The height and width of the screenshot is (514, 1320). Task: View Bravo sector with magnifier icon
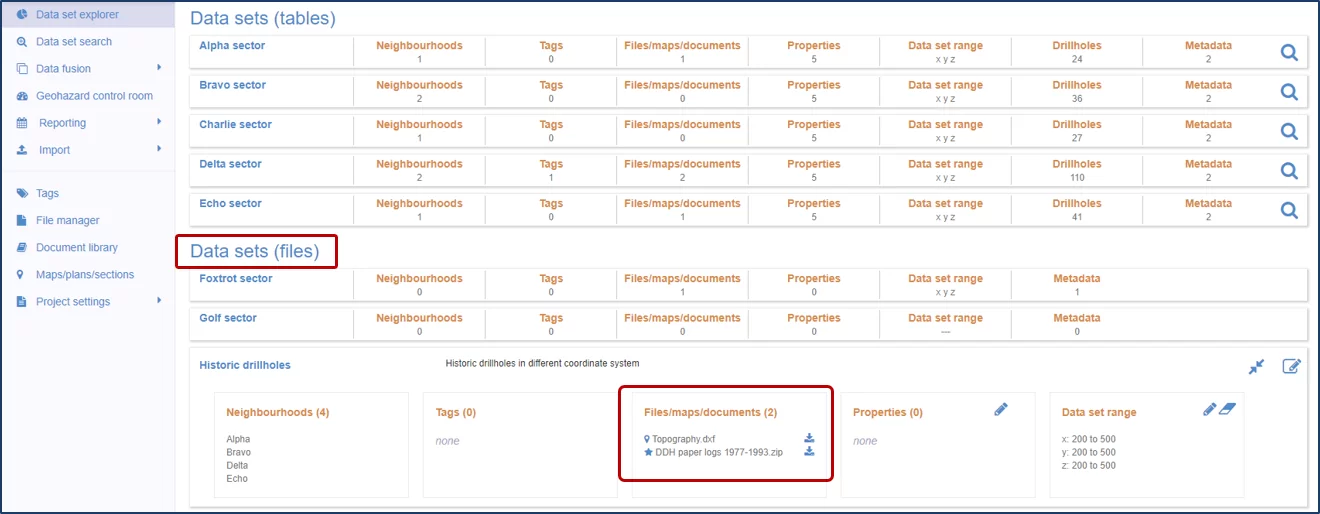point(1289,92)
